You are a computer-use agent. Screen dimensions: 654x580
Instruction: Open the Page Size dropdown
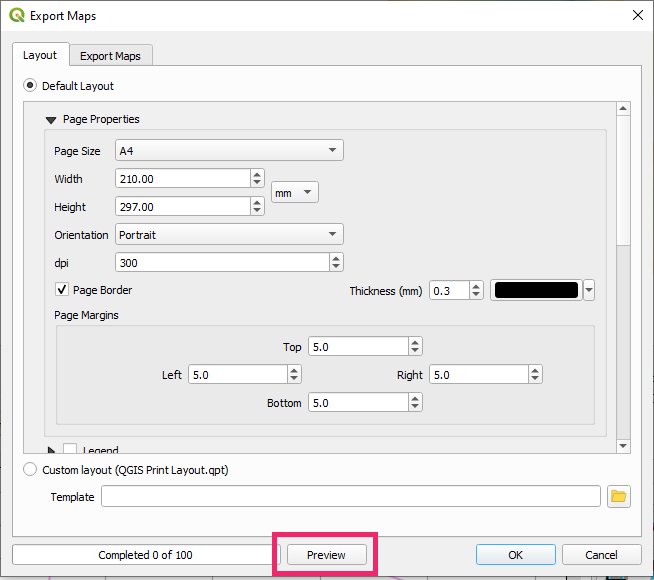point(229,151)
